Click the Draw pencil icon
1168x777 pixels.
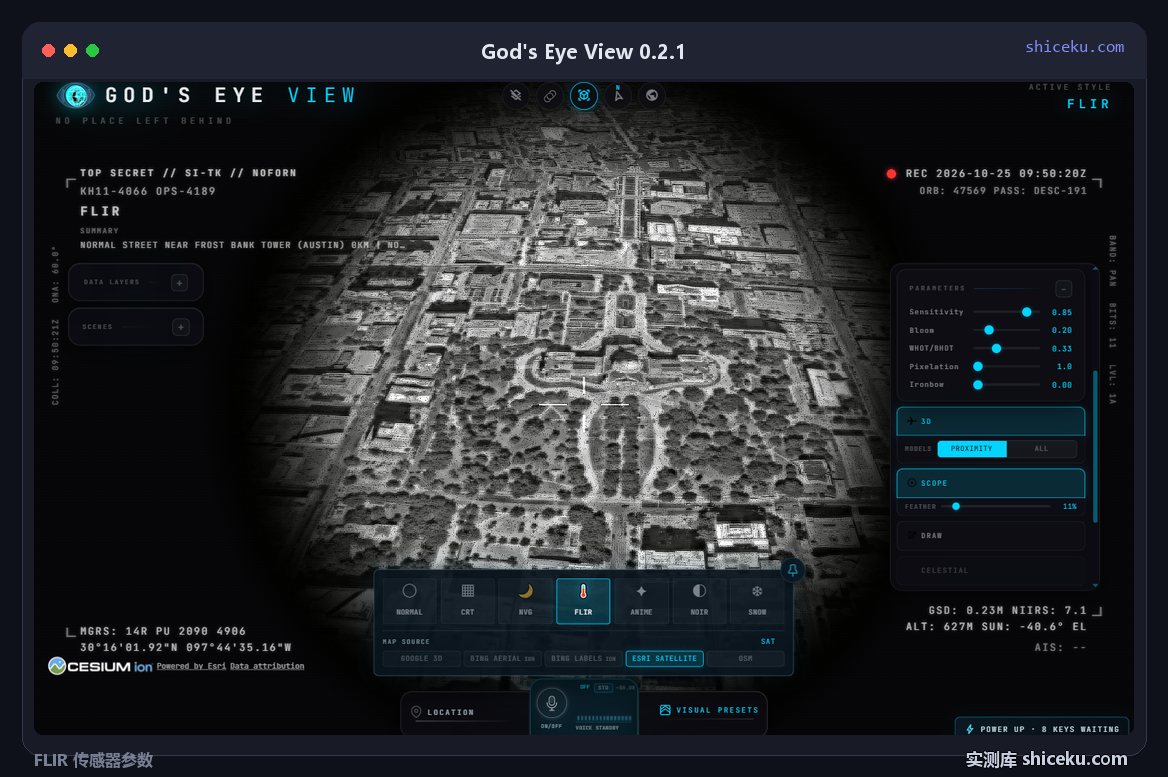coord(912,536)
